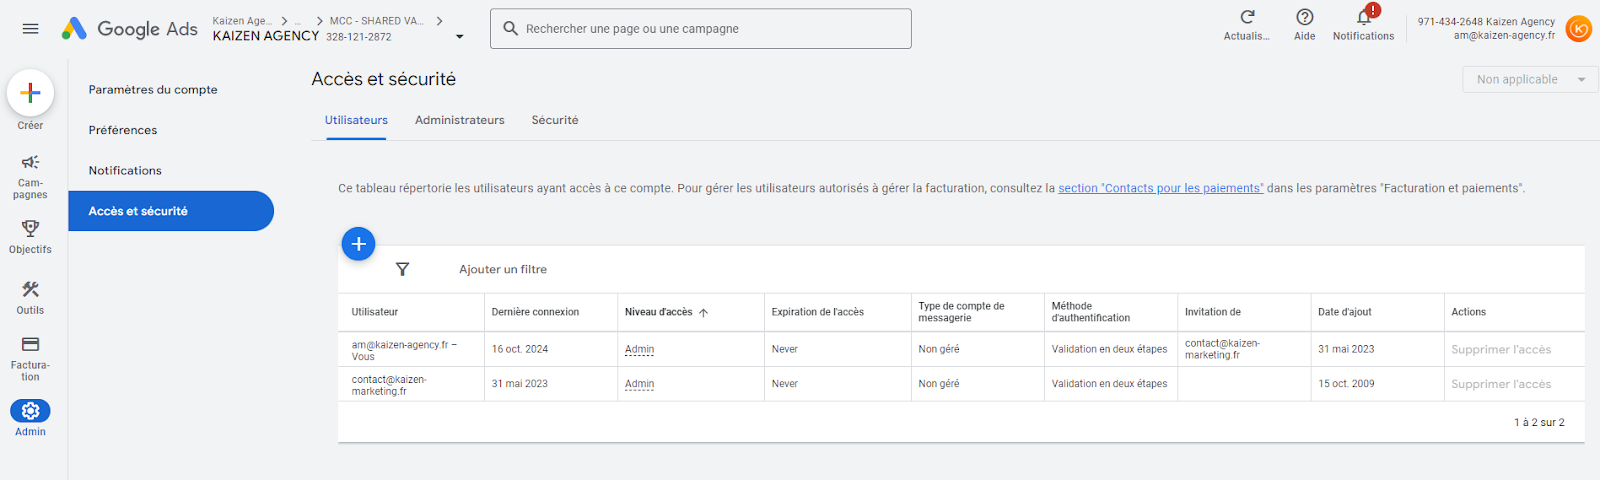Open Contacts pour les paiements link
The image size is (1600, 480).
1160,188
